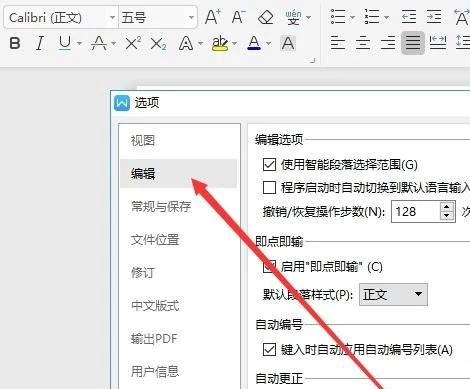Open the 文件位置 category
This screenshot has width=470, height=389.
(155, 239)
